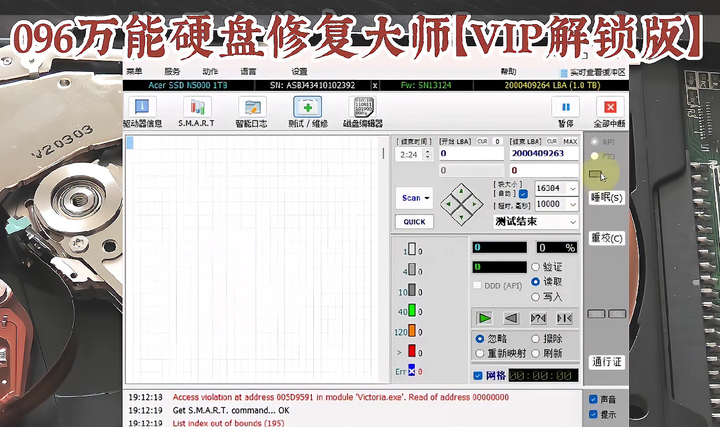Click the down arrow on the diamond navigator
This screenshot has height=427, width=720.
(x=461, y=218)
